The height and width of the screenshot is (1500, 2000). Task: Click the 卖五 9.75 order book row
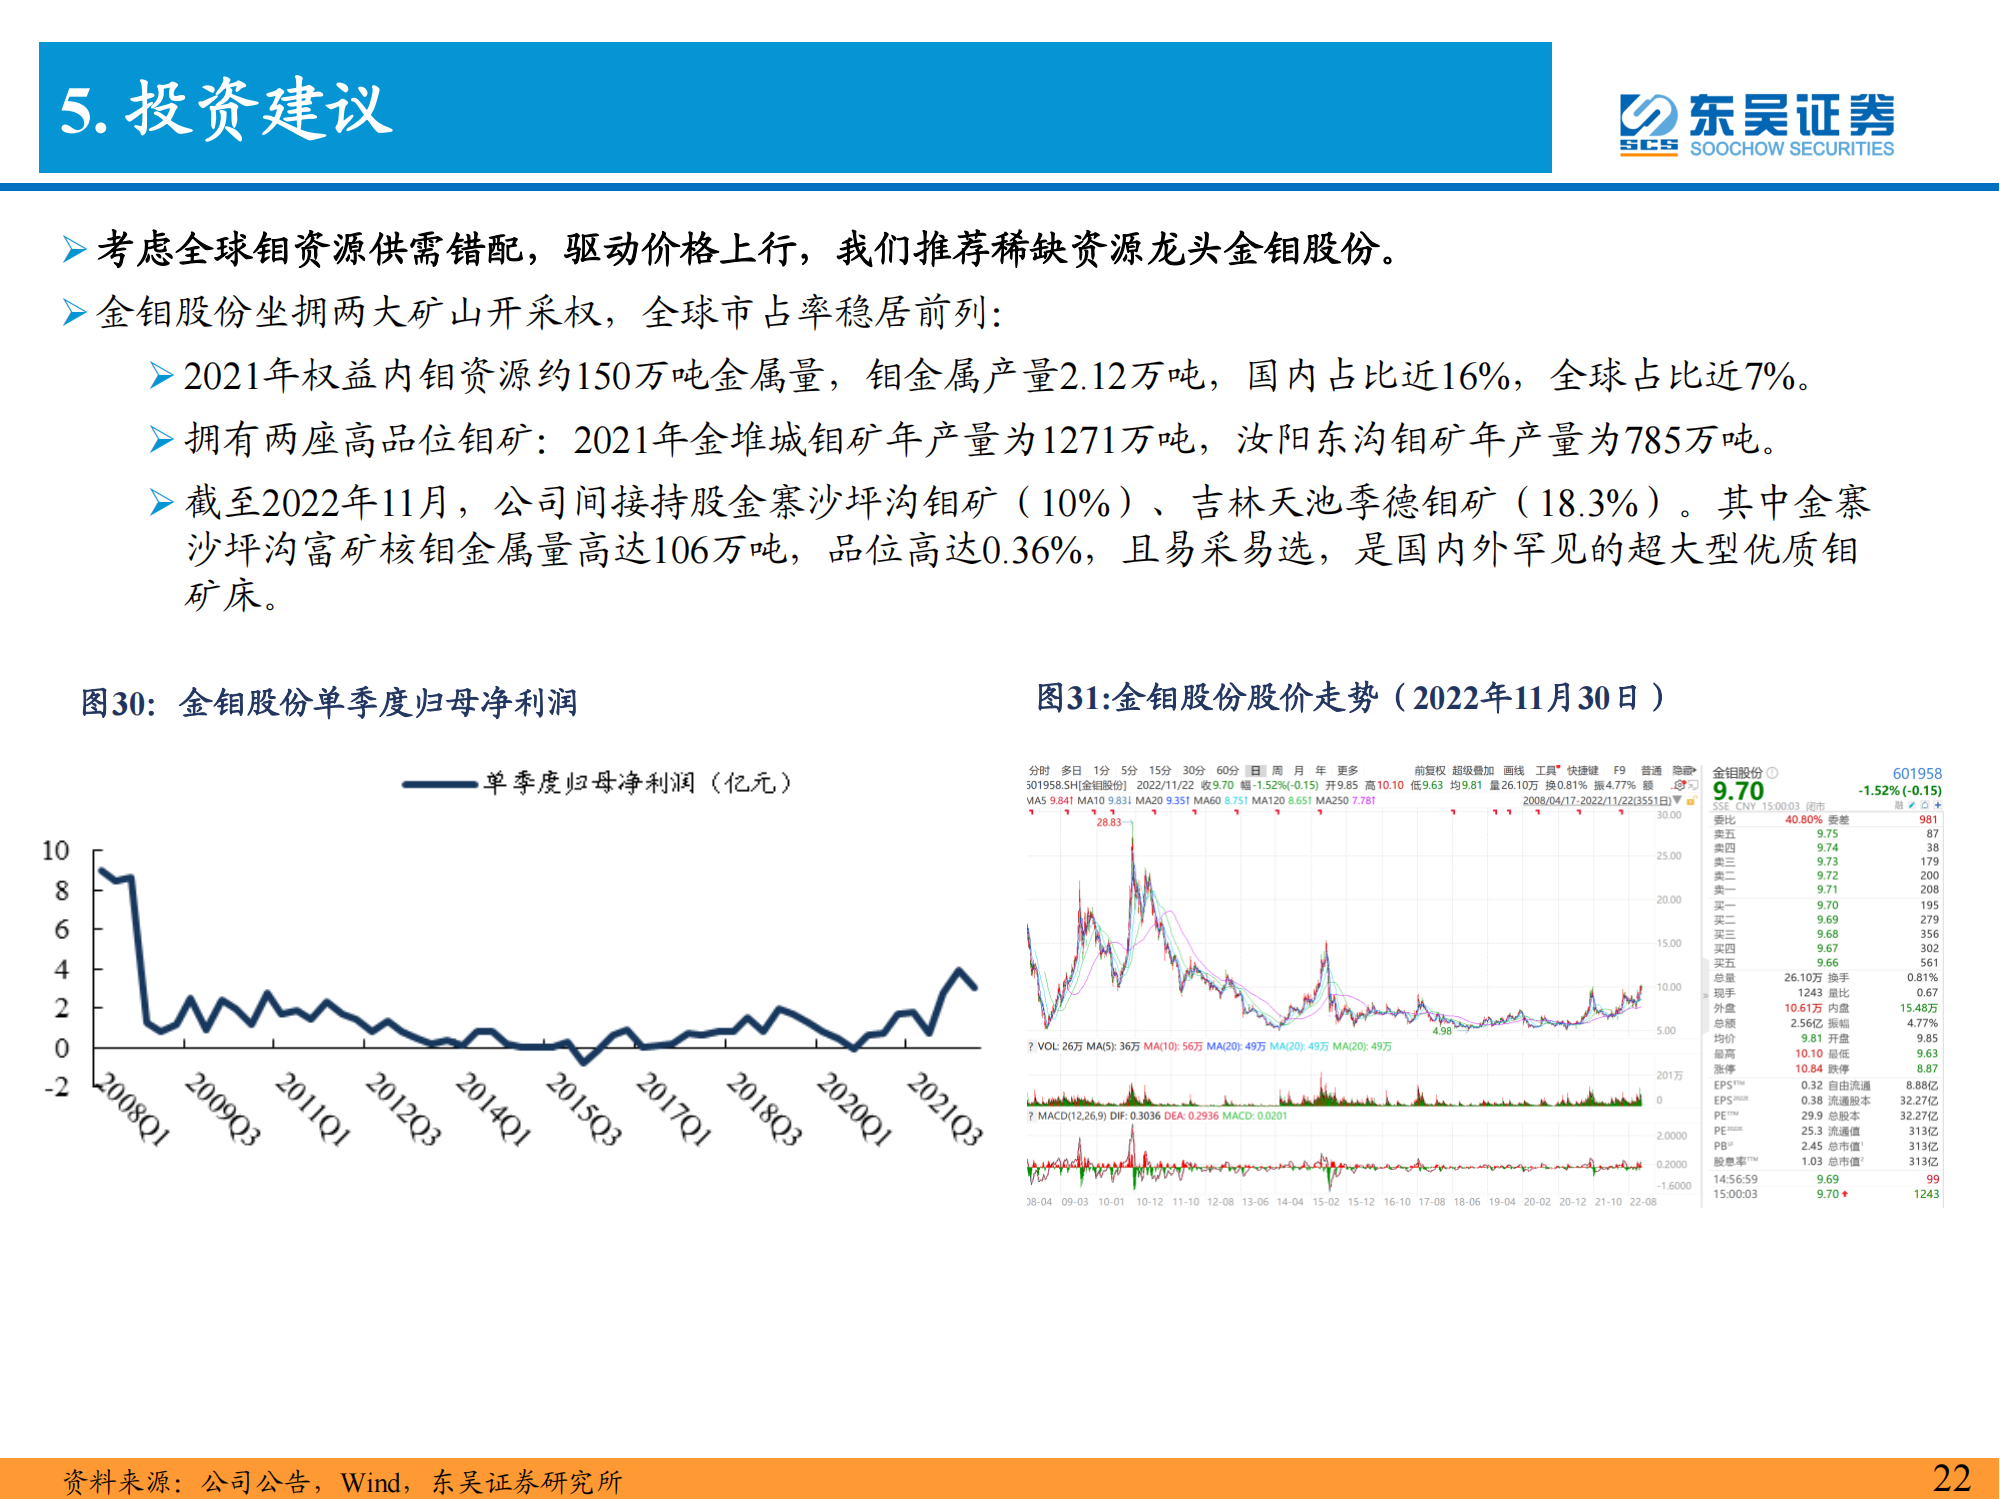tap(1826, 834)
